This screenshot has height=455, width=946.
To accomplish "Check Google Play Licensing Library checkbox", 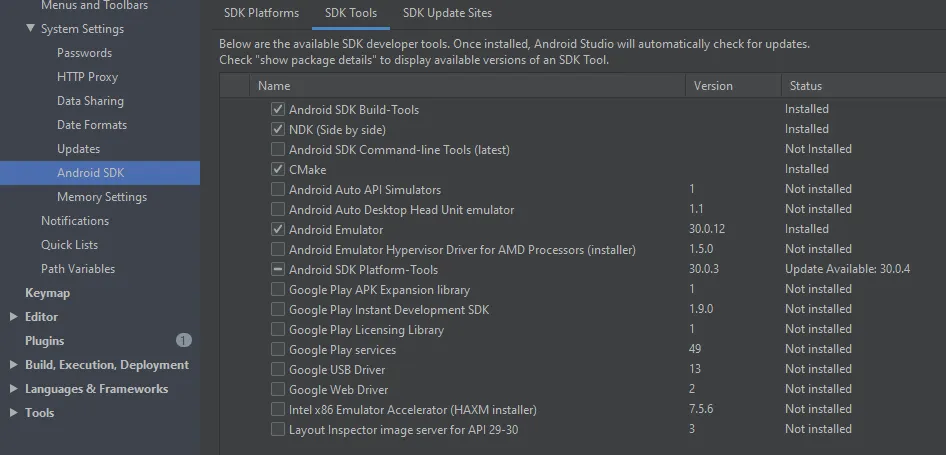I will tap(278, 329).
